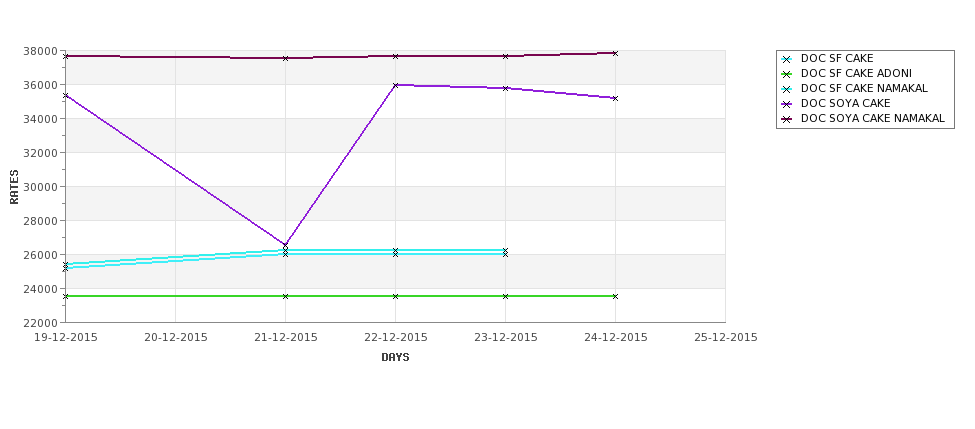This screenshot has width=975, height=429.
Task: Click the DOC SOYA CAKE legend marker
Action: [x=786, y=104]
